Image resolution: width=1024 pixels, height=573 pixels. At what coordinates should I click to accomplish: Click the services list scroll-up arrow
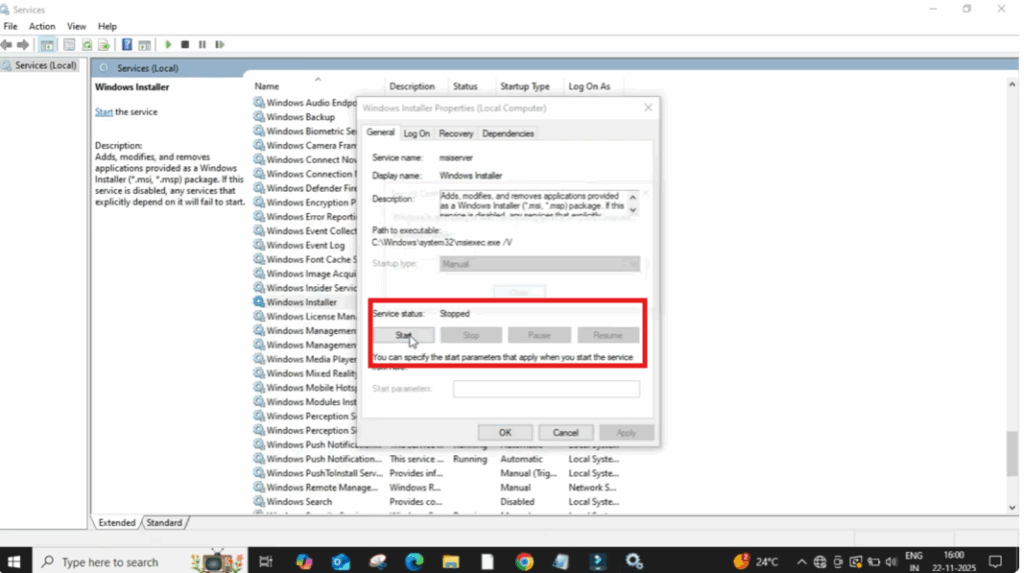pos(1012,84)
